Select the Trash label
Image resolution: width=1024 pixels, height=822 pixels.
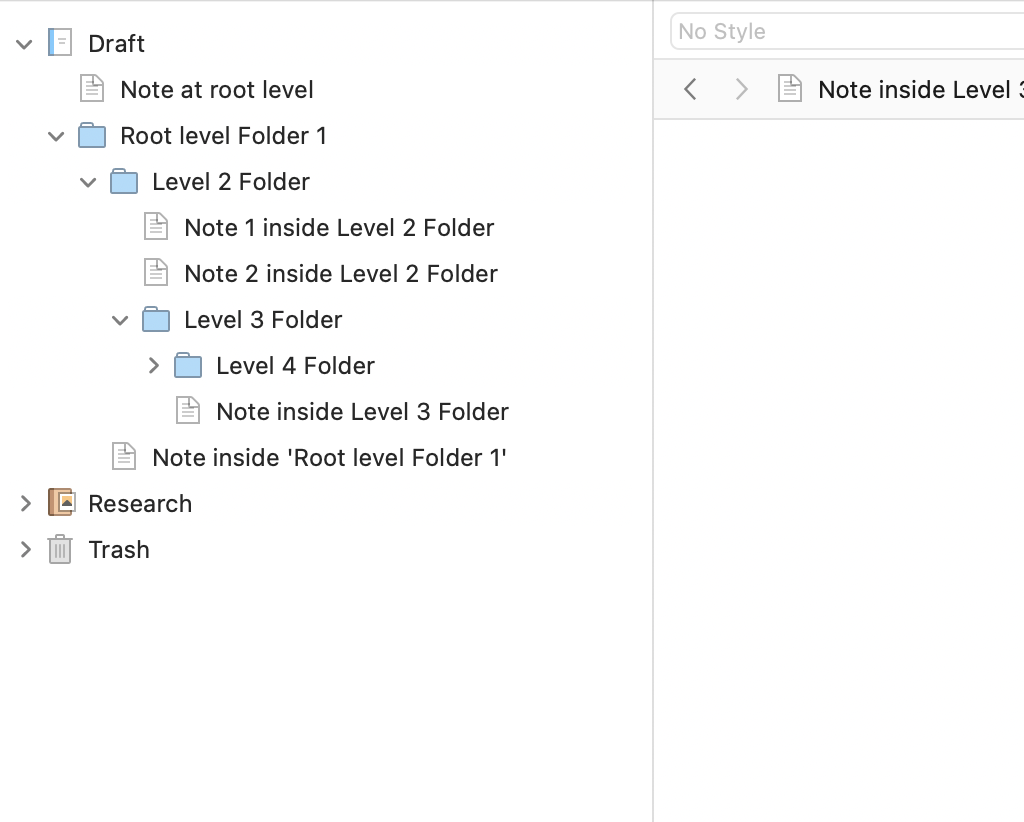[x=119, y=550]
